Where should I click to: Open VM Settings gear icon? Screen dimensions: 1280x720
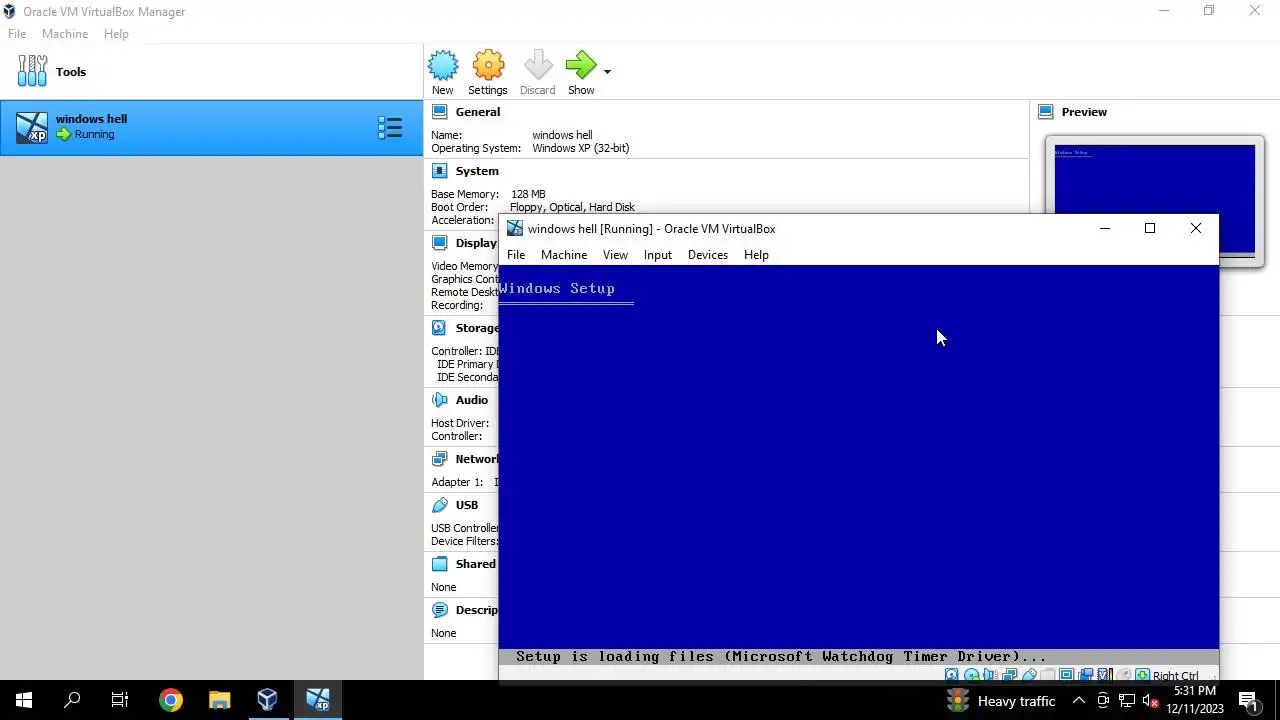click(x=488, y=66)
